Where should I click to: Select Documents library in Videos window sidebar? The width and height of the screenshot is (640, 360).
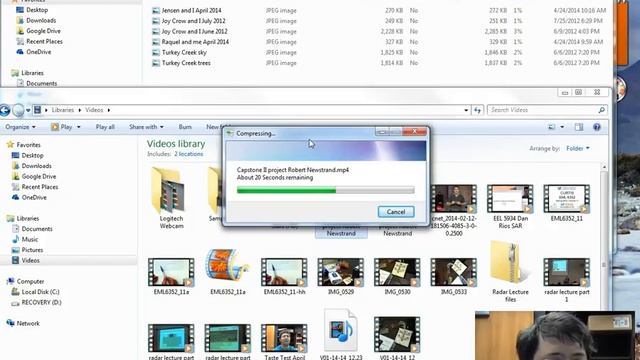(37, 229)
